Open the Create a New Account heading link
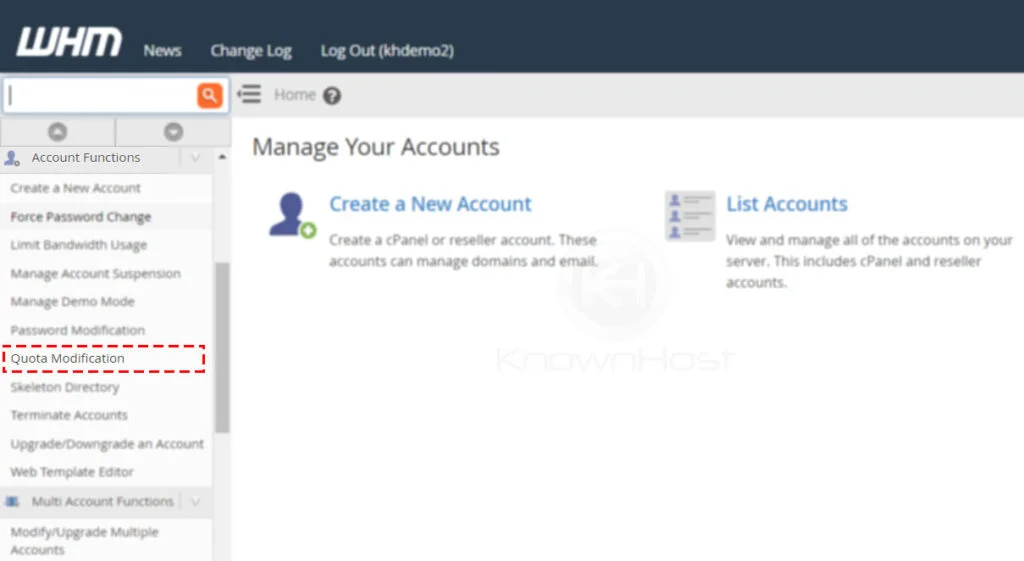Screen dimensions: 1024x561 (430, 204)
